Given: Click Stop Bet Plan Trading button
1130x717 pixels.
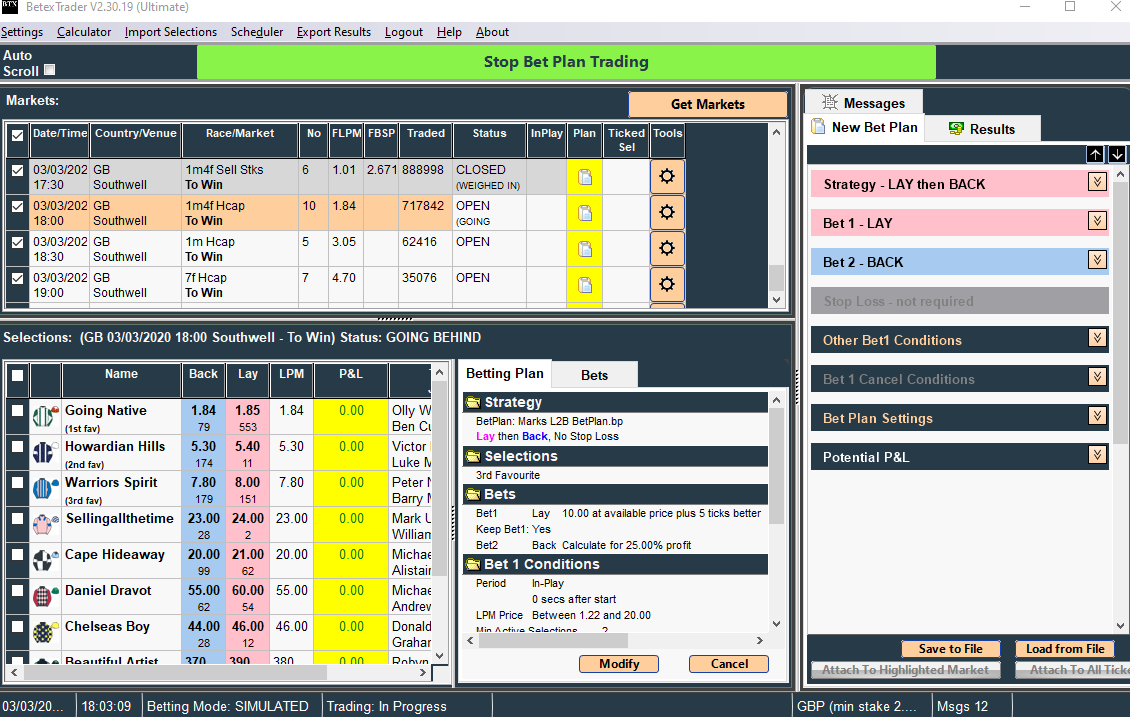Looking at the screenshot, I should coord(566,62).
